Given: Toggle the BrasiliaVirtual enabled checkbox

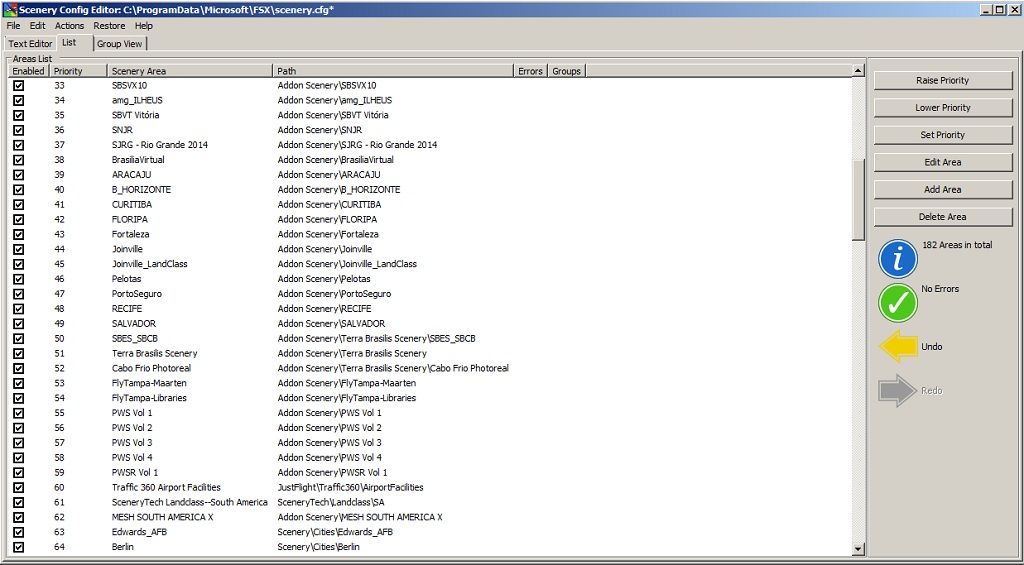Looking at the screenshot, I should tap(18, 159).
